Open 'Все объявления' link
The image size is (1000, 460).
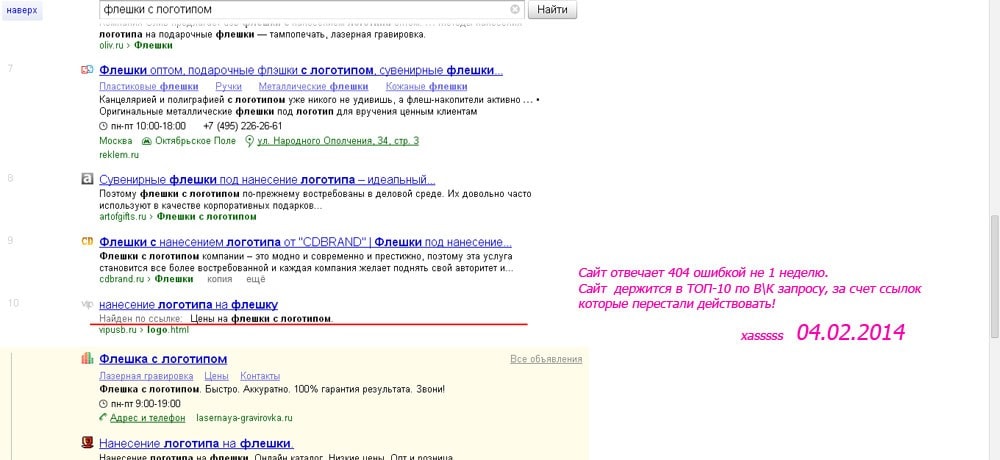pos(546,359)
